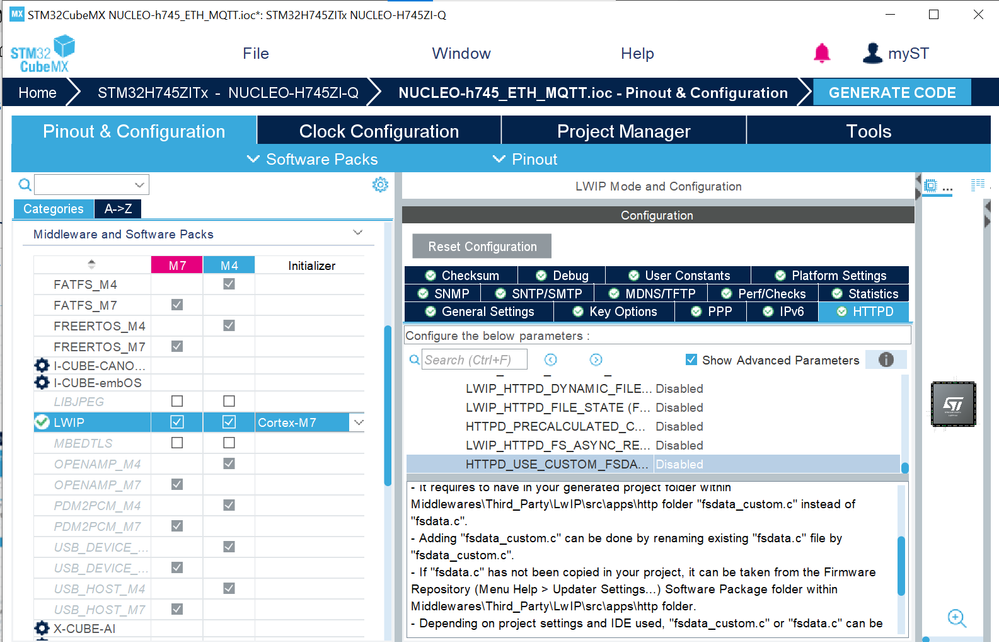The image size is (999, 642).
Task: Switch to pinout chip view icon
Action: point(931,185)
